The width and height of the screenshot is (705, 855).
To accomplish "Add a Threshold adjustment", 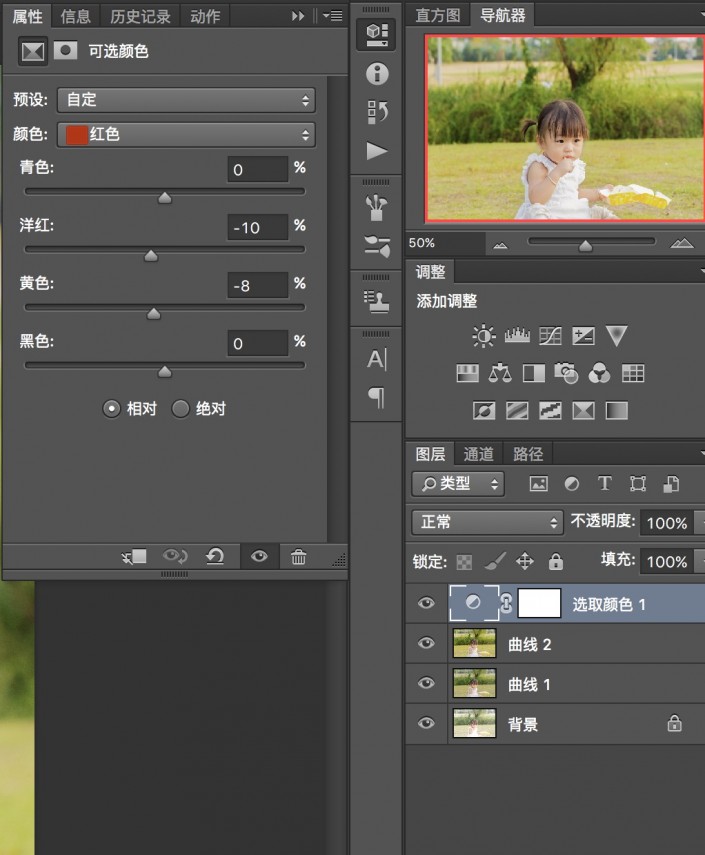I will coord(550,411).
